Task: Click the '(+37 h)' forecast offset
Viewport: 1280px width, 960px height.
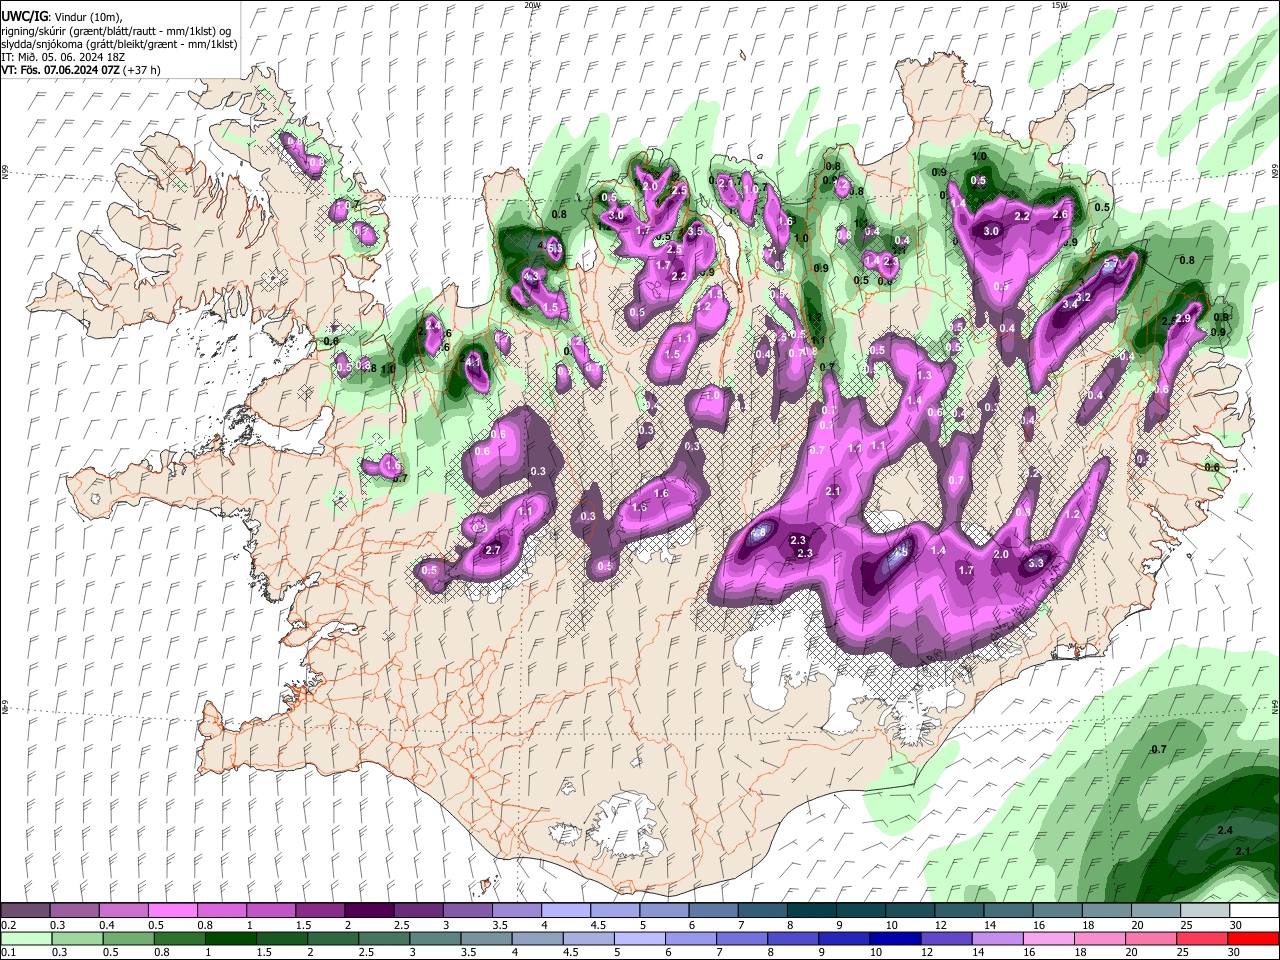Action: click(x=140, y=70)
